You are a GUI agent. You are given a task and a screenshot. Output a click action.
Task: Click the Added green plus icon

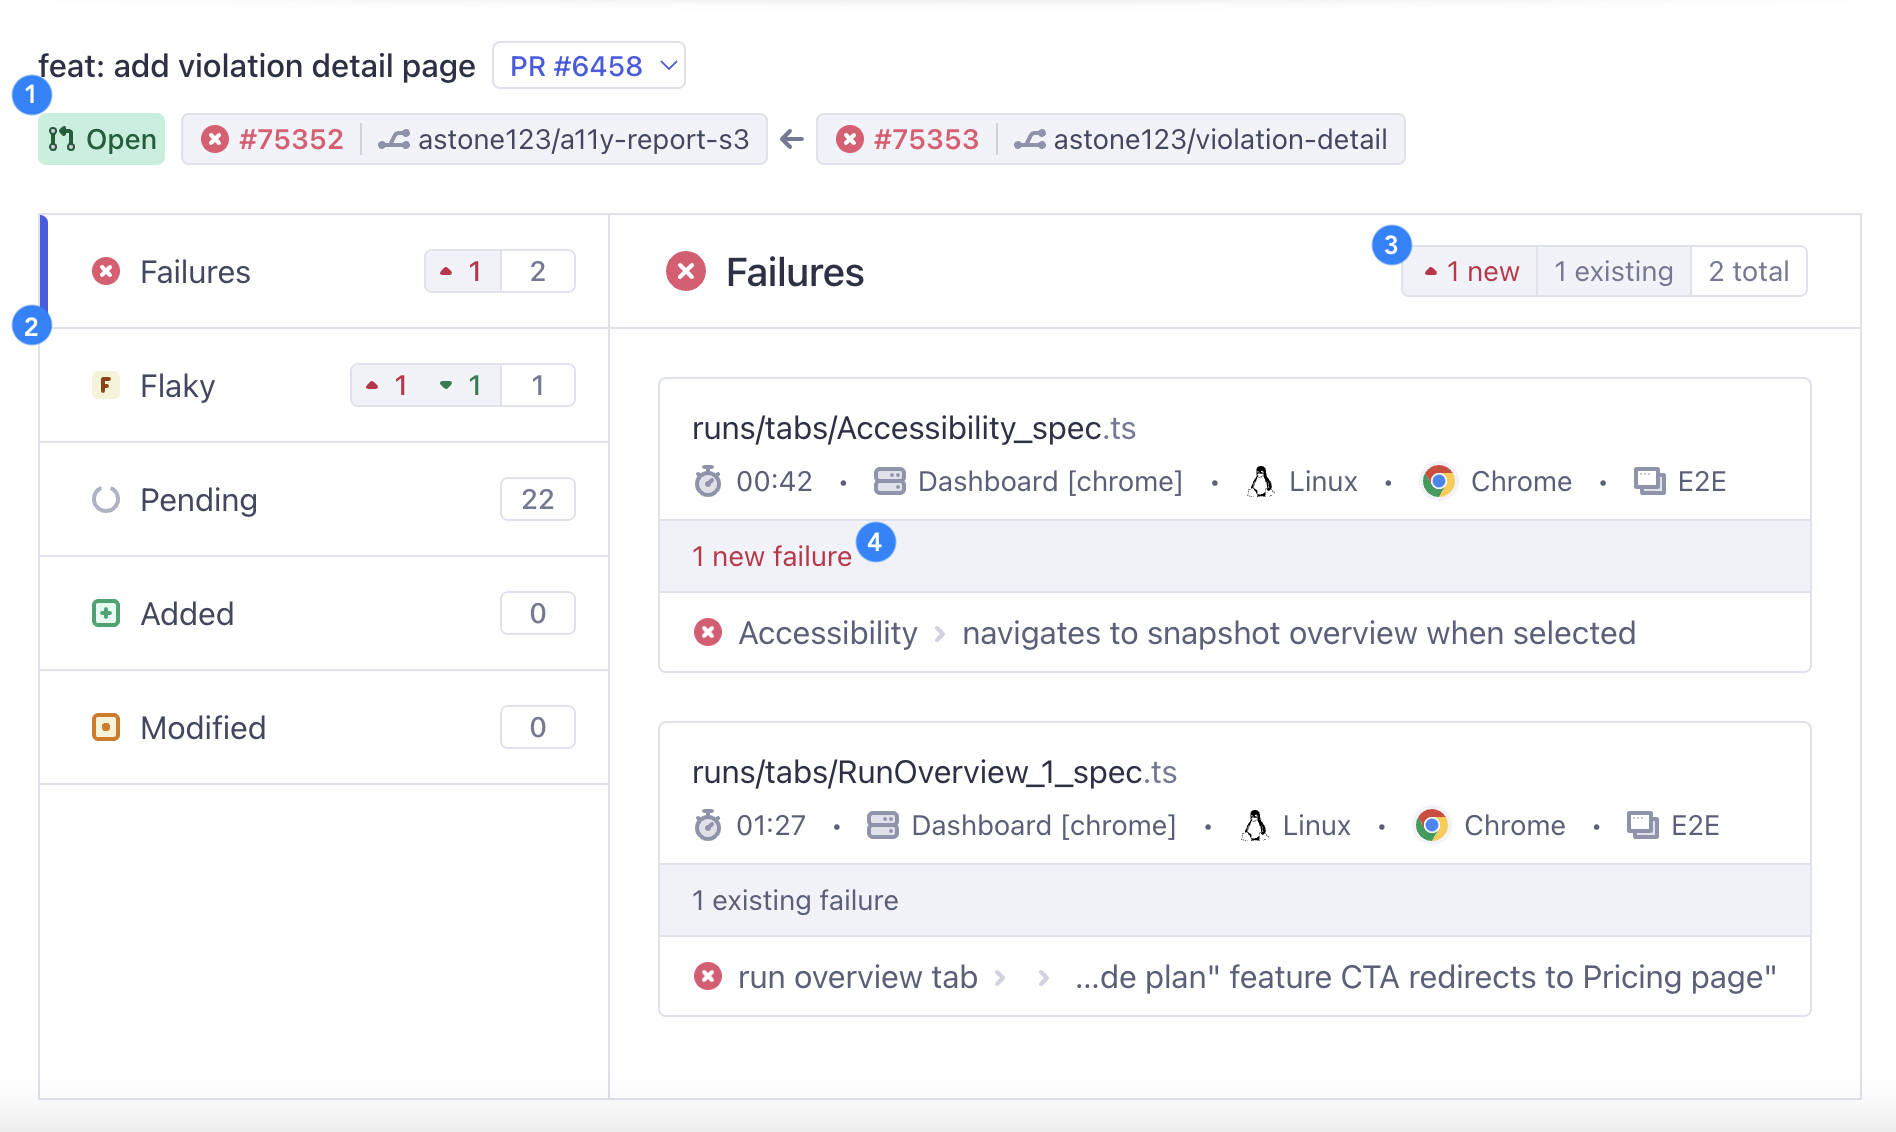coord(106,613)
